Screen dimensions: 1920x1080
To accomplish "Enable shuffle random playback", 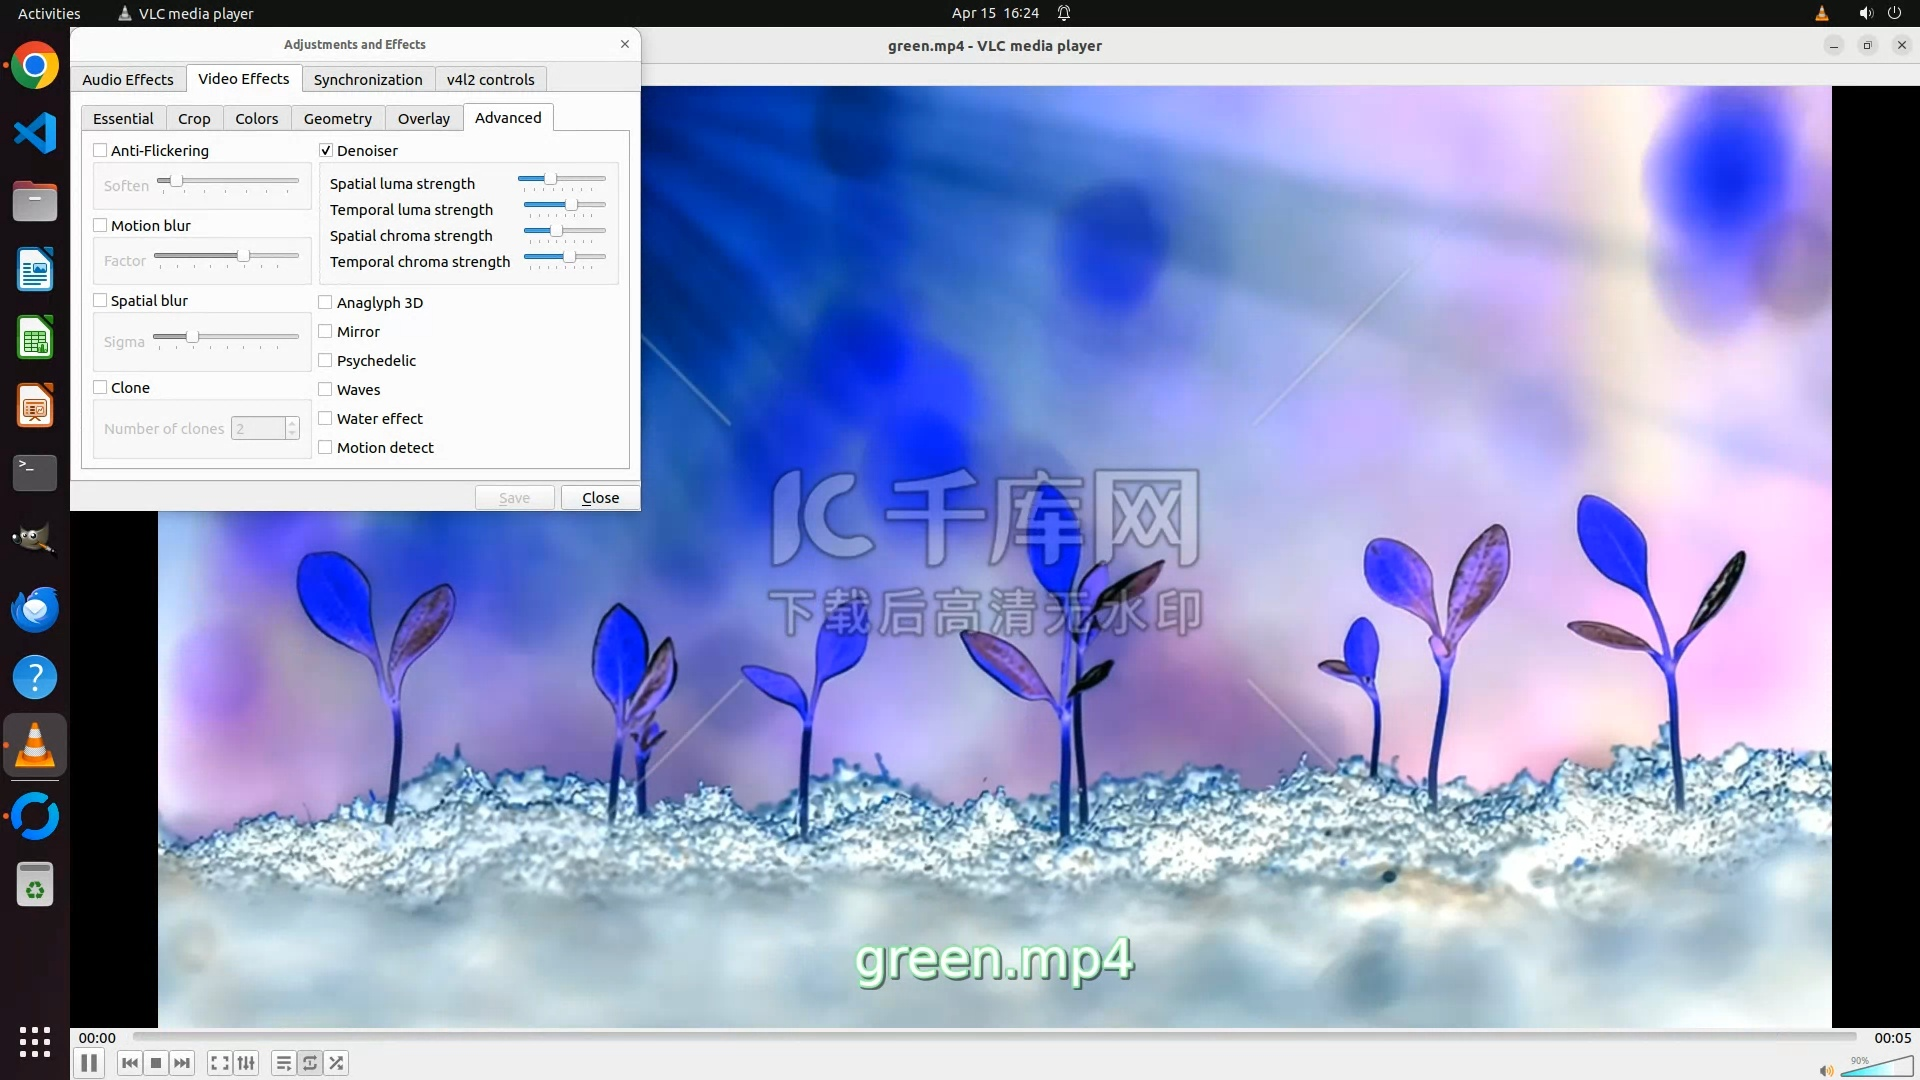I will click(337, 1063).
